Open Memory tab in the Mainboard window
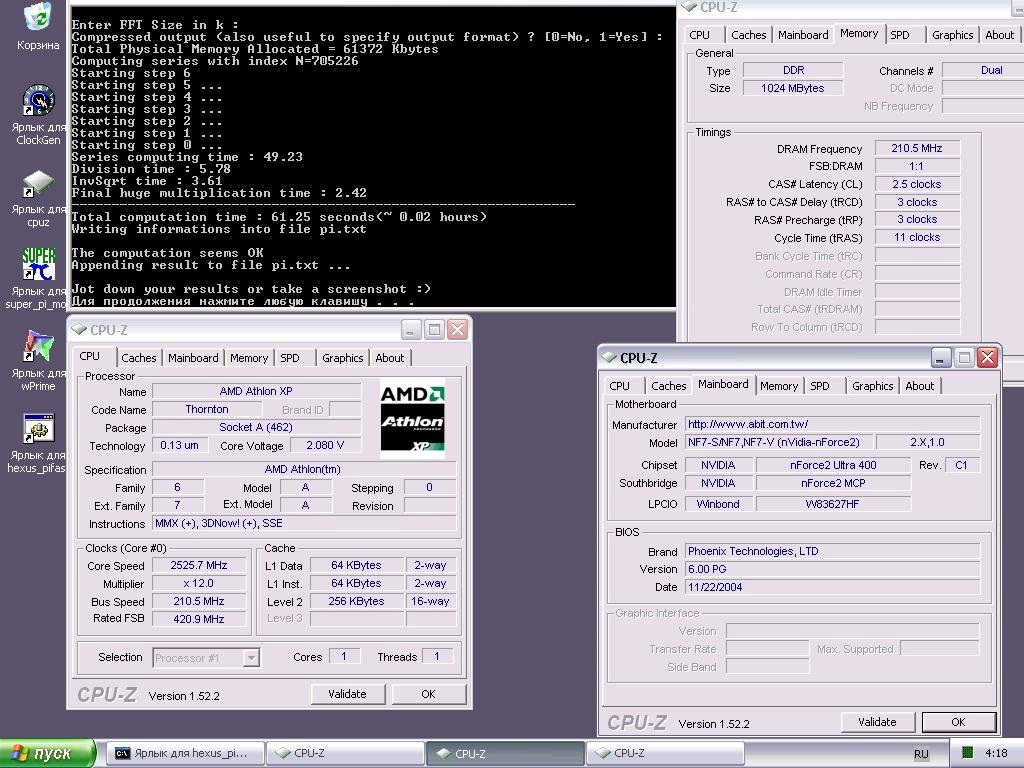This screenshot has width=1024, height=768. (x=779, y=386)
